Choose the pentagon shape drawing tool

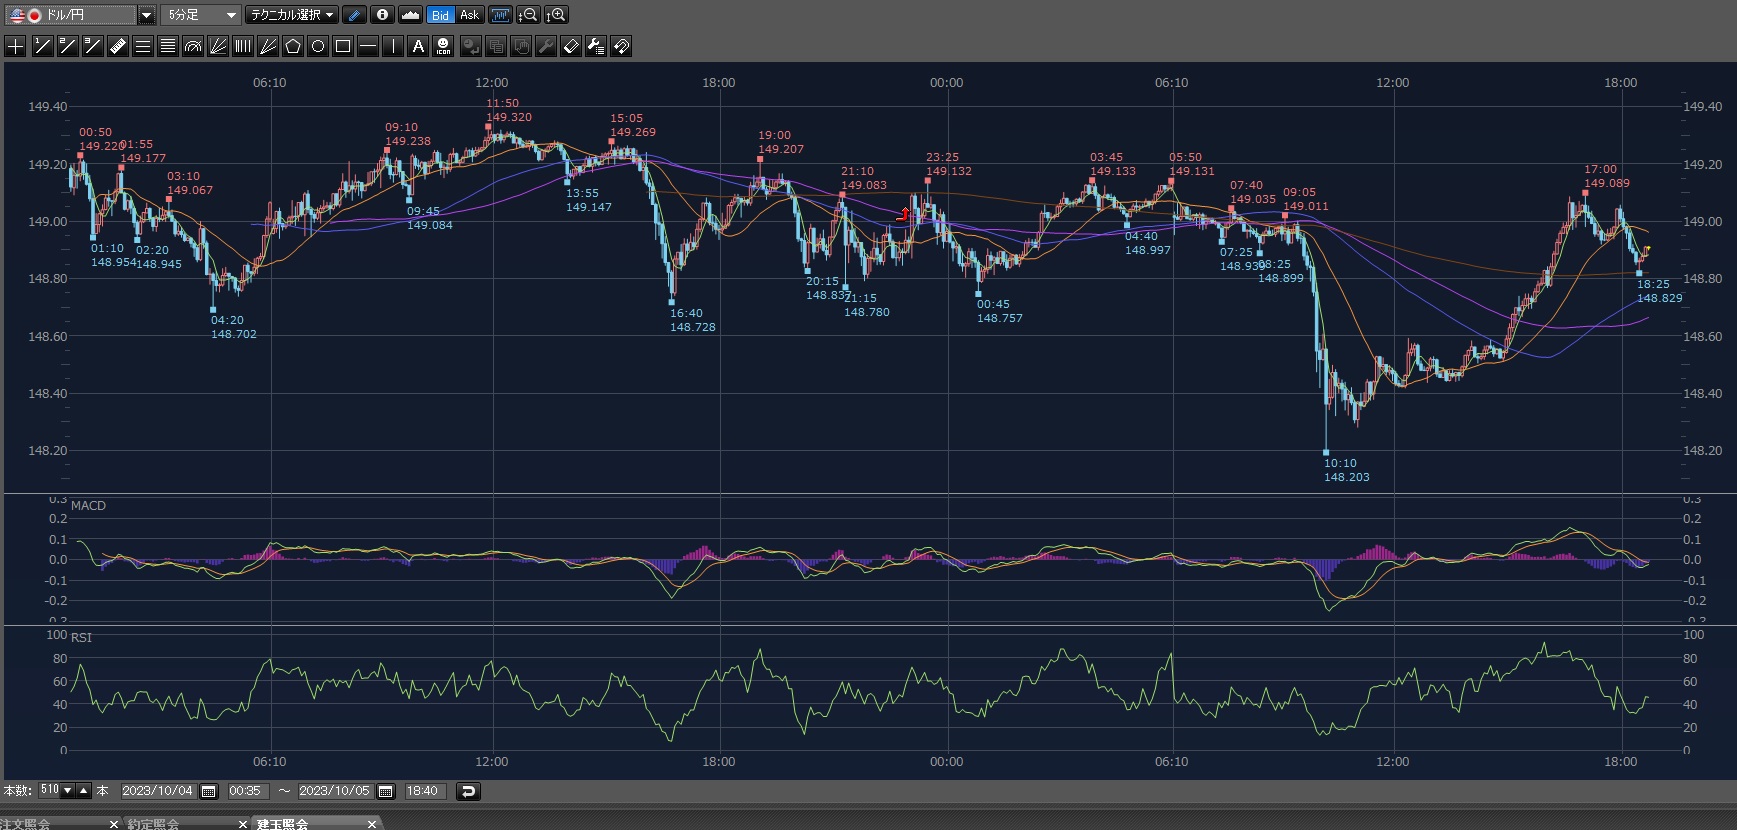(x=293, y=46)
